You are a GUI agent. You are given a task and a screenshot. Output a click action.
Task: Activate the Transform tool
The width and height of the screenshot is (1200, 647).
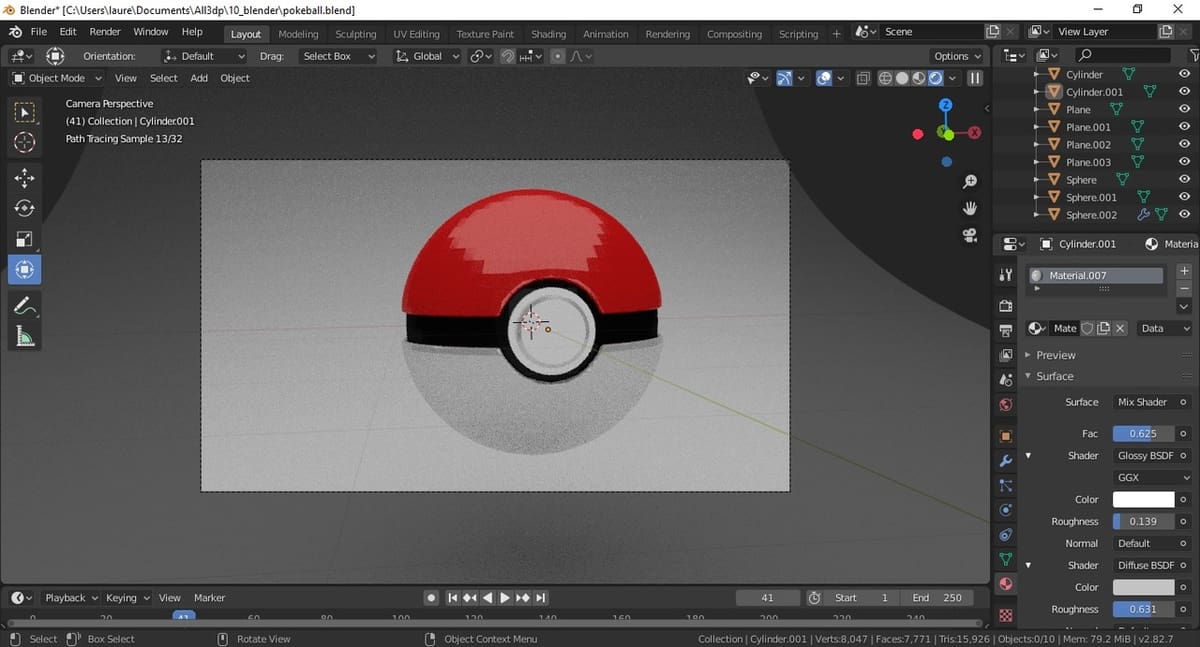click(25, 269)
